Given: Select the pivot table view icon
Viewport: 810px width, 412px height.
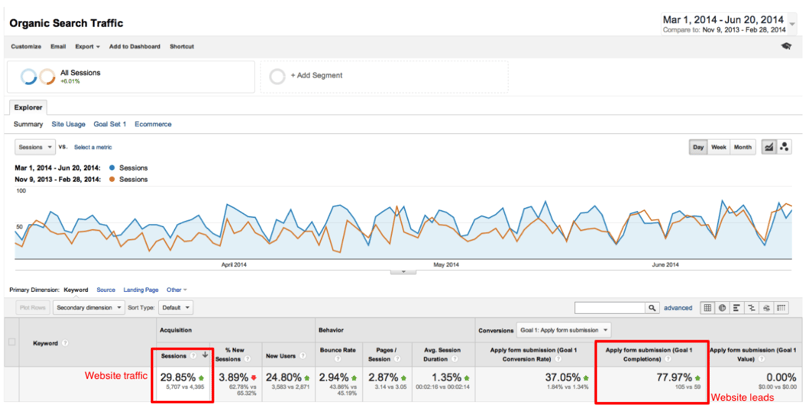Looking at the screenshot, I should click(781, 308).
